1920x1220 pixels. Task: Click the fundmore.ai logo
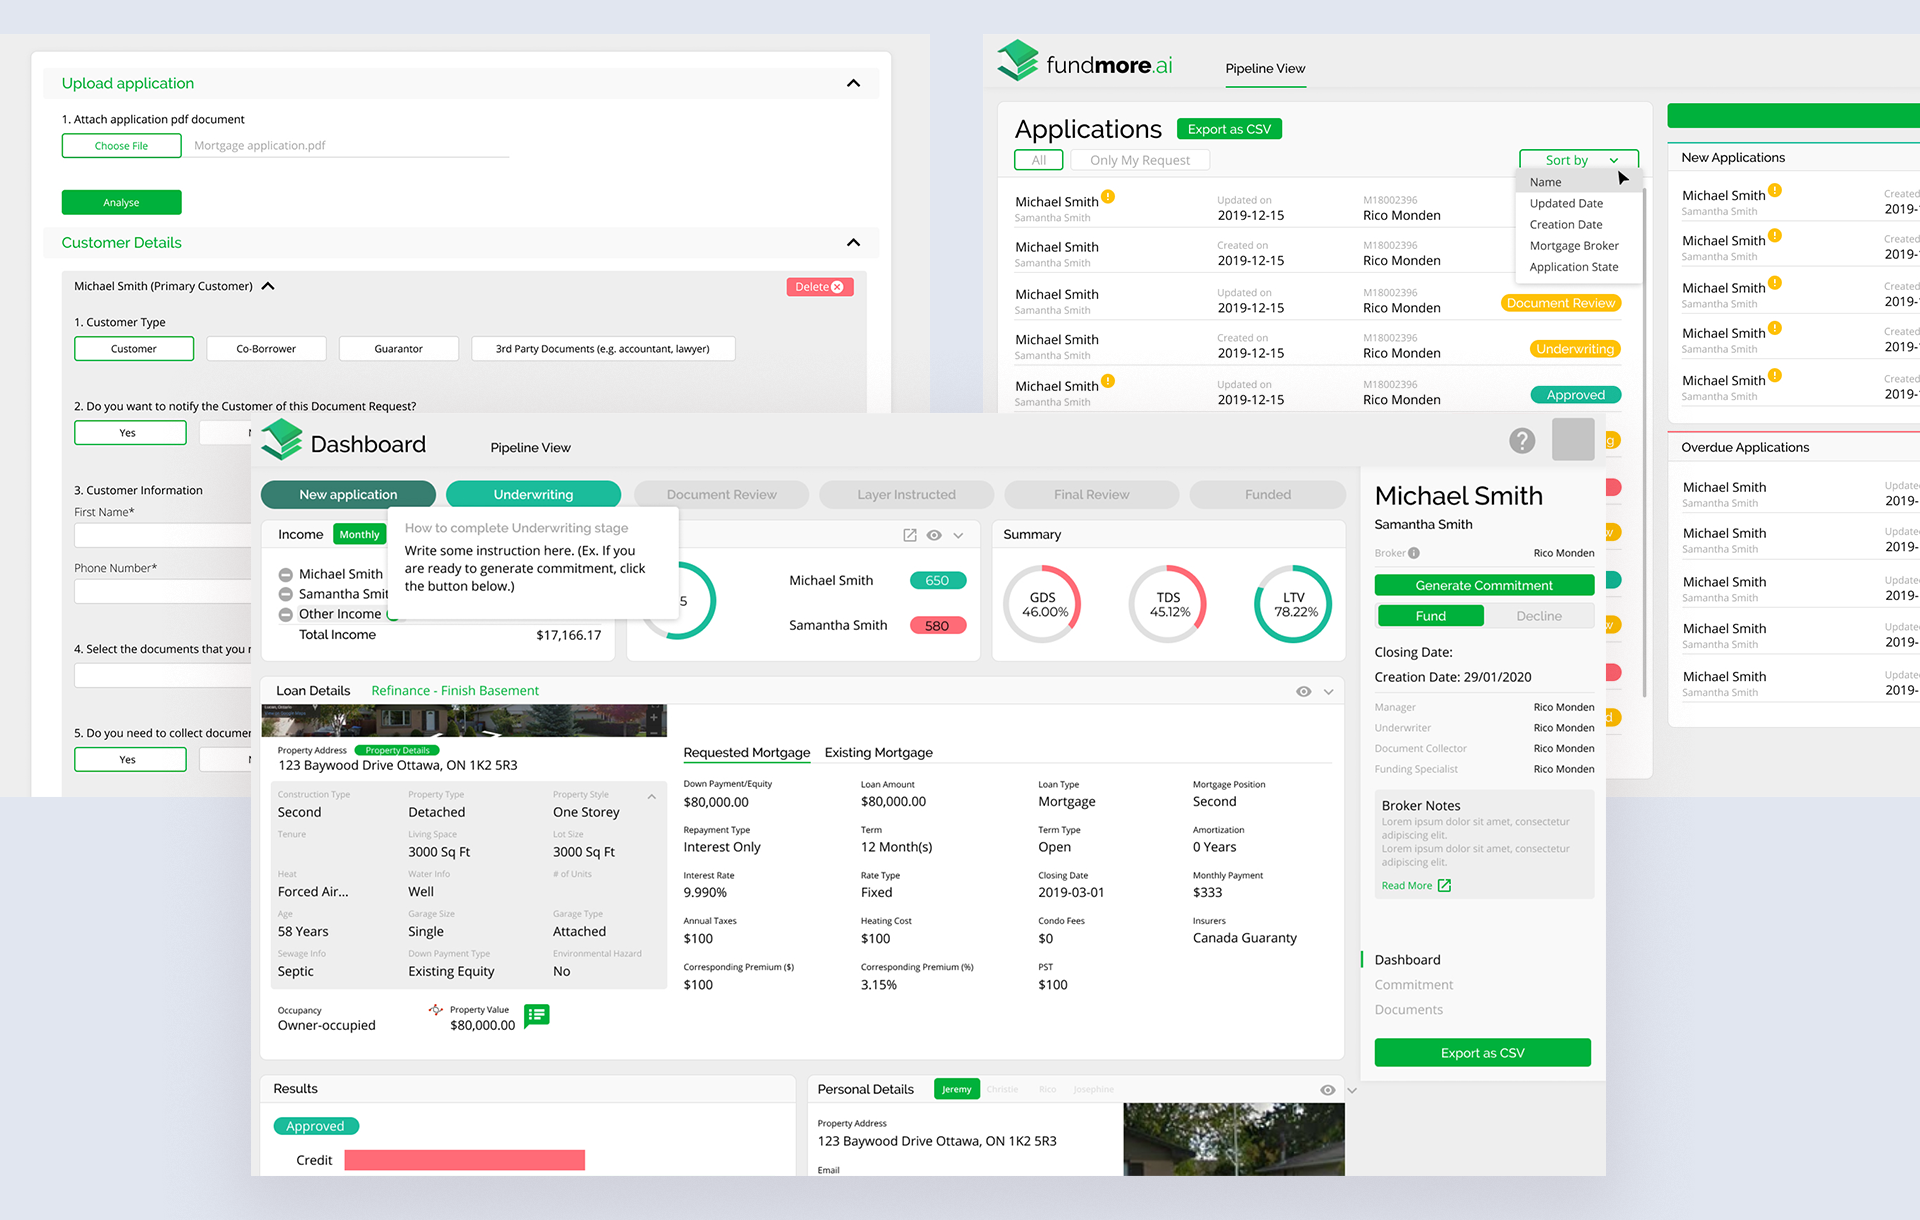coord(1085,64)
